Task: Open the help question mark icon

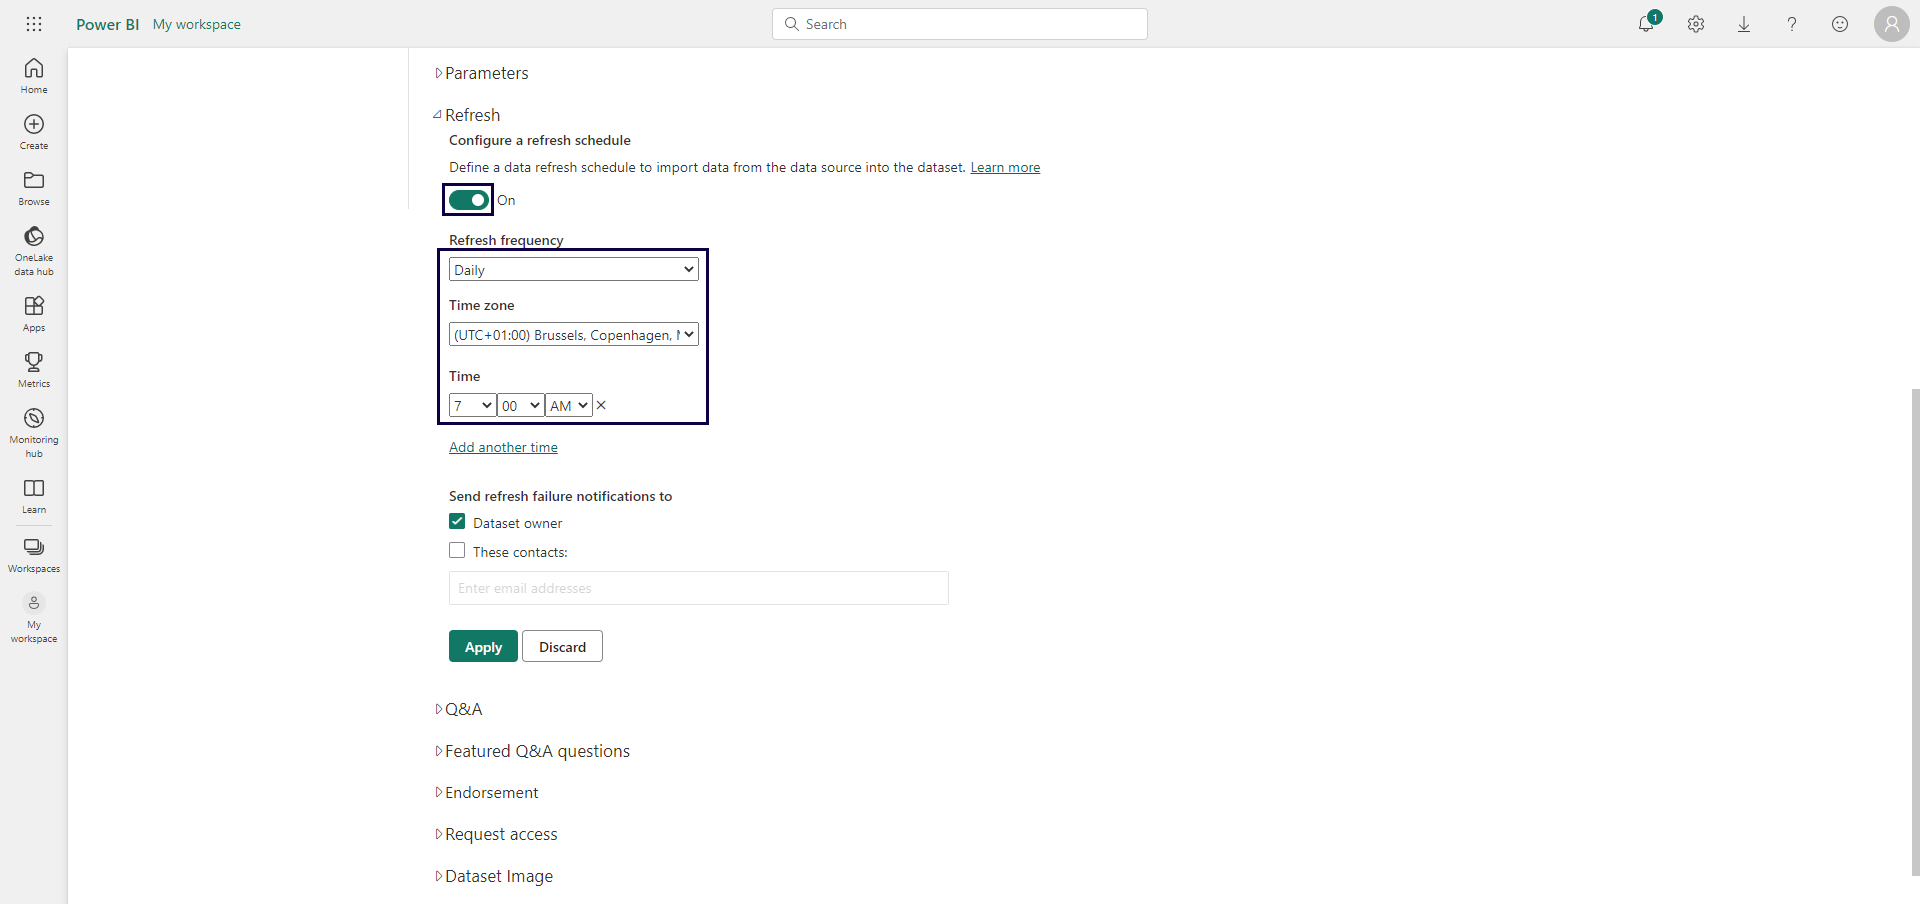Action: [1792, 24]
